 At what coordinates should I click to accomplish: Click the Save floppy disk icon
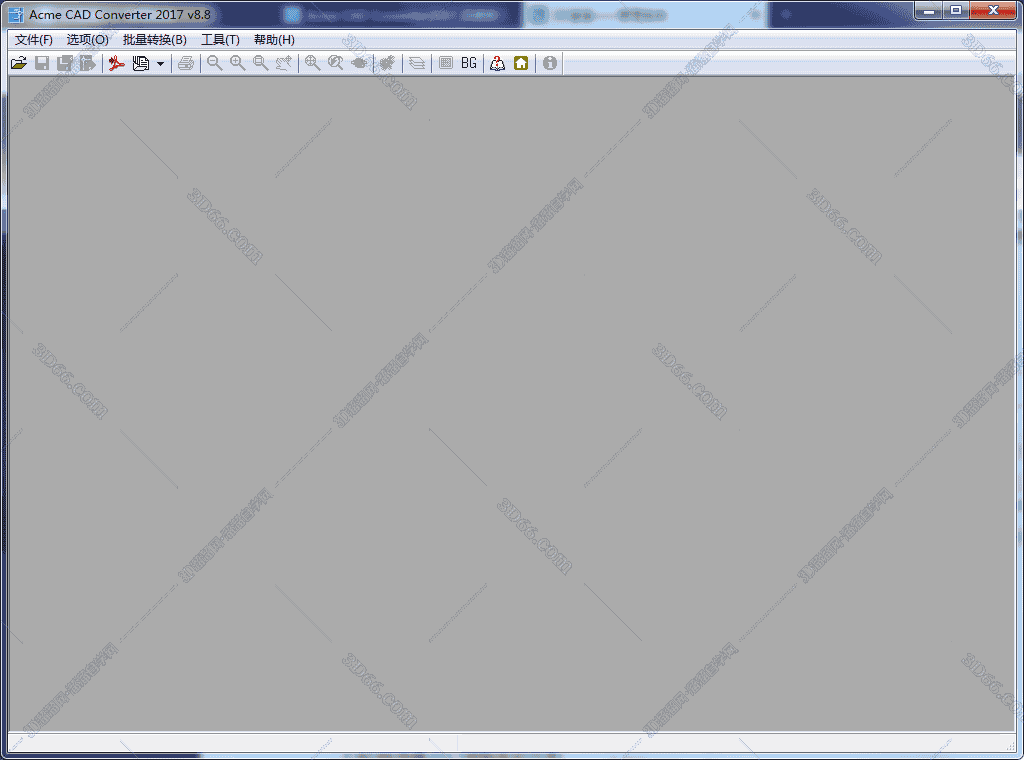pyautogui.click(x=42, y=63)
